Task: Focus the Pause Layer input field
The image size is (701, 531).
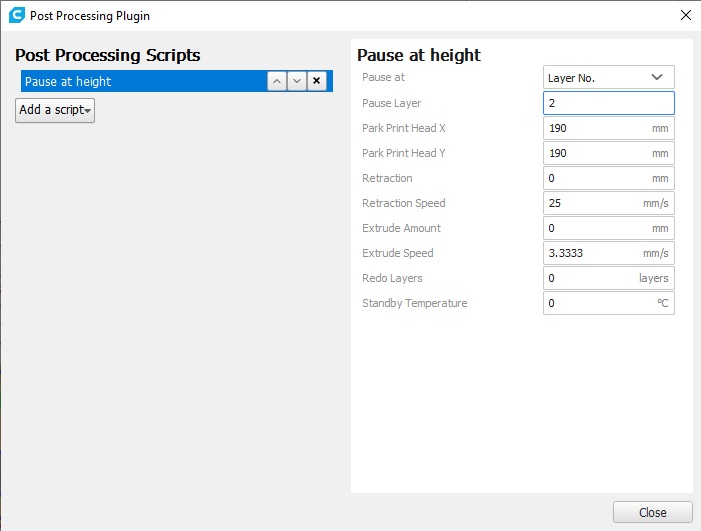Action: [609, 103]
